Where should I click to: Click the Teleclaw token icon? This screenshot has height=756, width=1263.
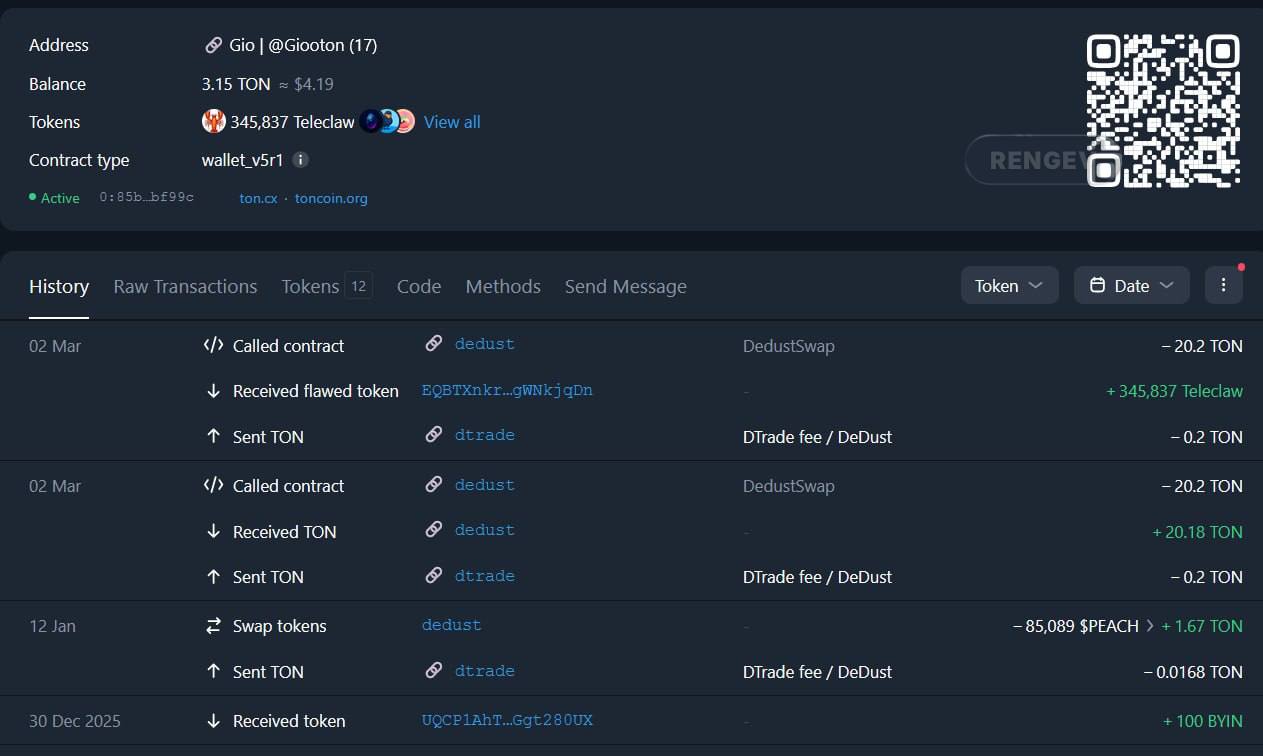click(x=213, y=122)
